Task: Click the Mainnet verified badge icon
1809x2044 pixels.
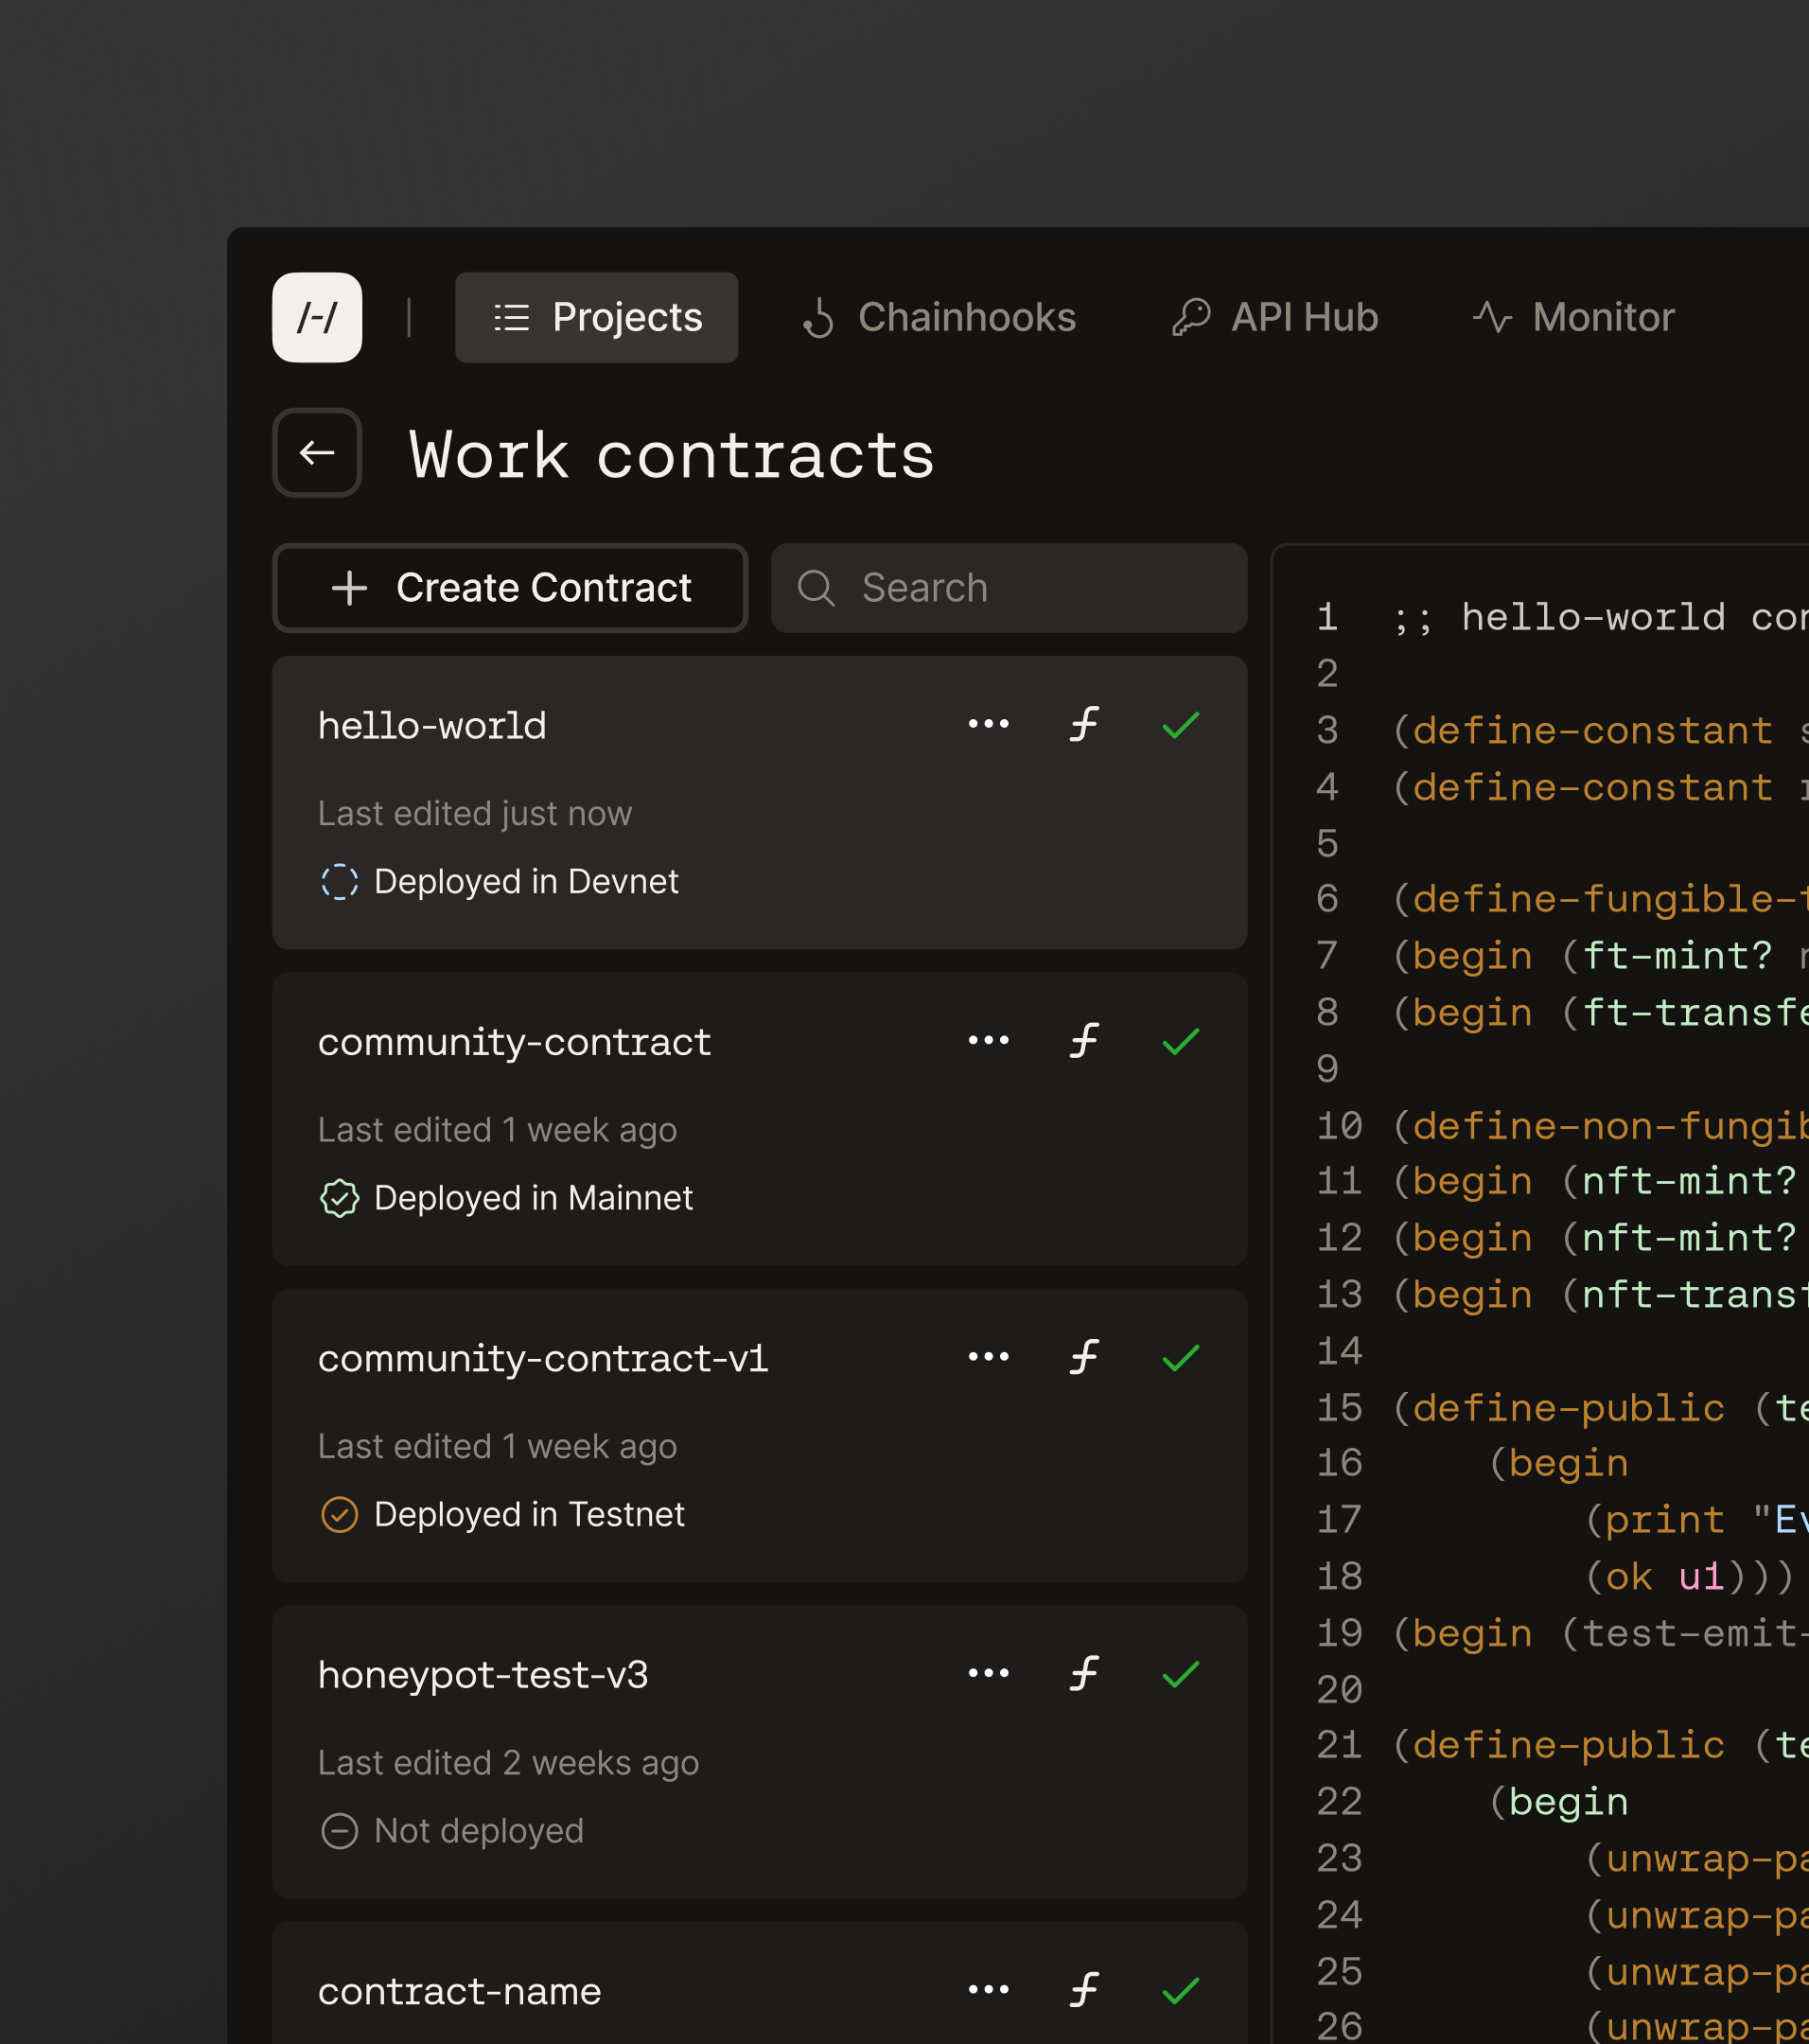Action: click(x=339, y=1198)
